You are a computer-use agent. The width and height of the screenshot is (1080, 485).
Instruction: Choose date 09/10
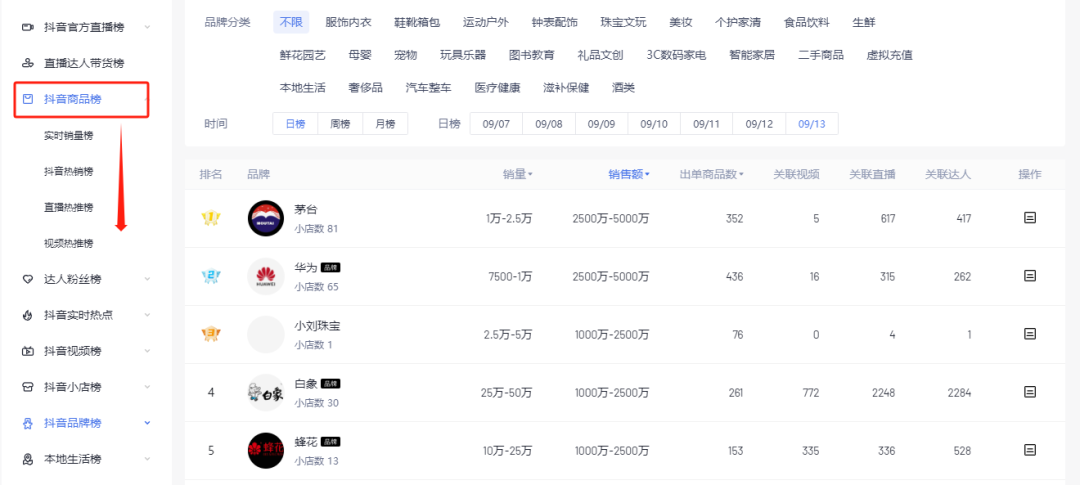tap(654, 124)
